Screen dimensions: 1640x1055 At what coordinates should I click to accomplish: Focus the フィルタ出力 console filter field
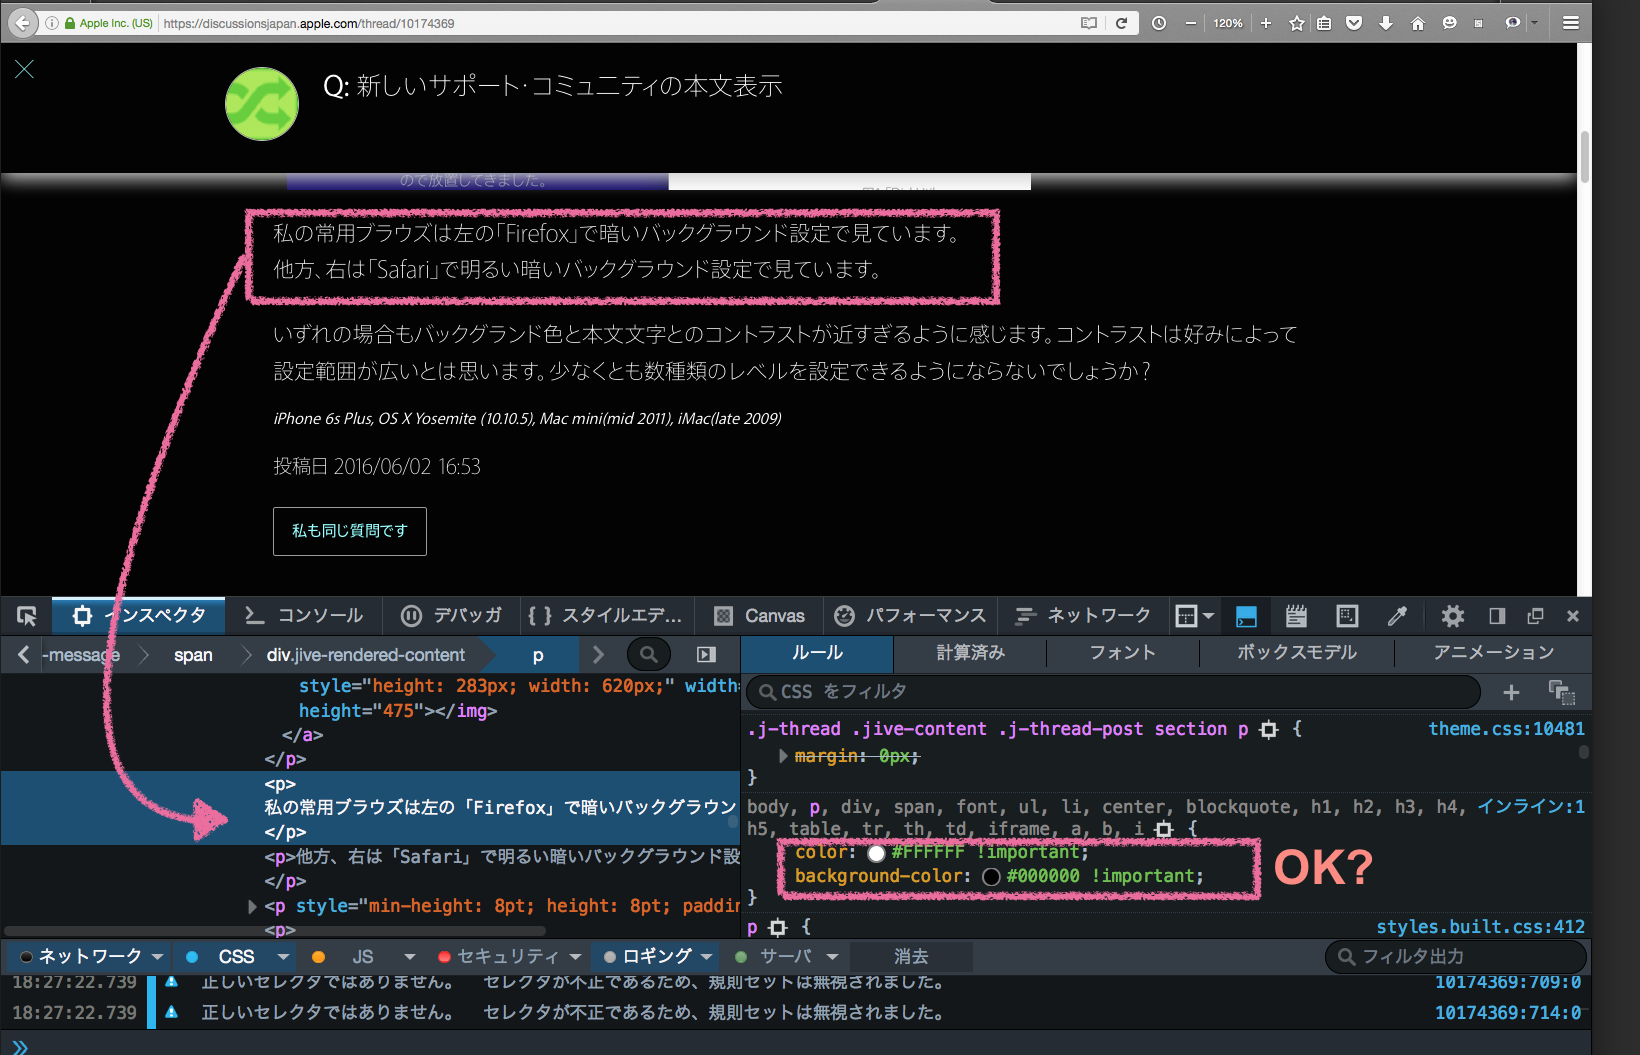point(1456,957)
